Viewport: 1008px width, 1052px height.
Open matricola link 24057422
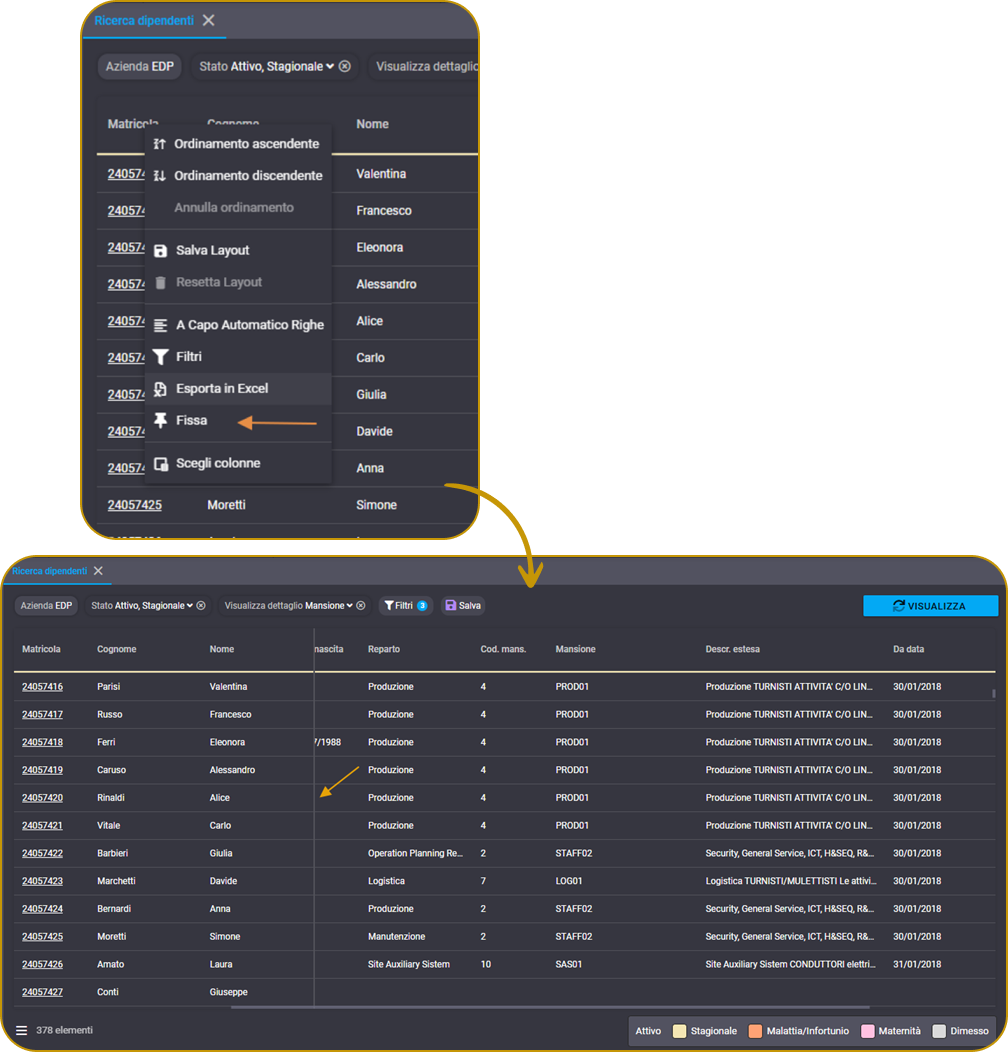click(x=42, y=853)
